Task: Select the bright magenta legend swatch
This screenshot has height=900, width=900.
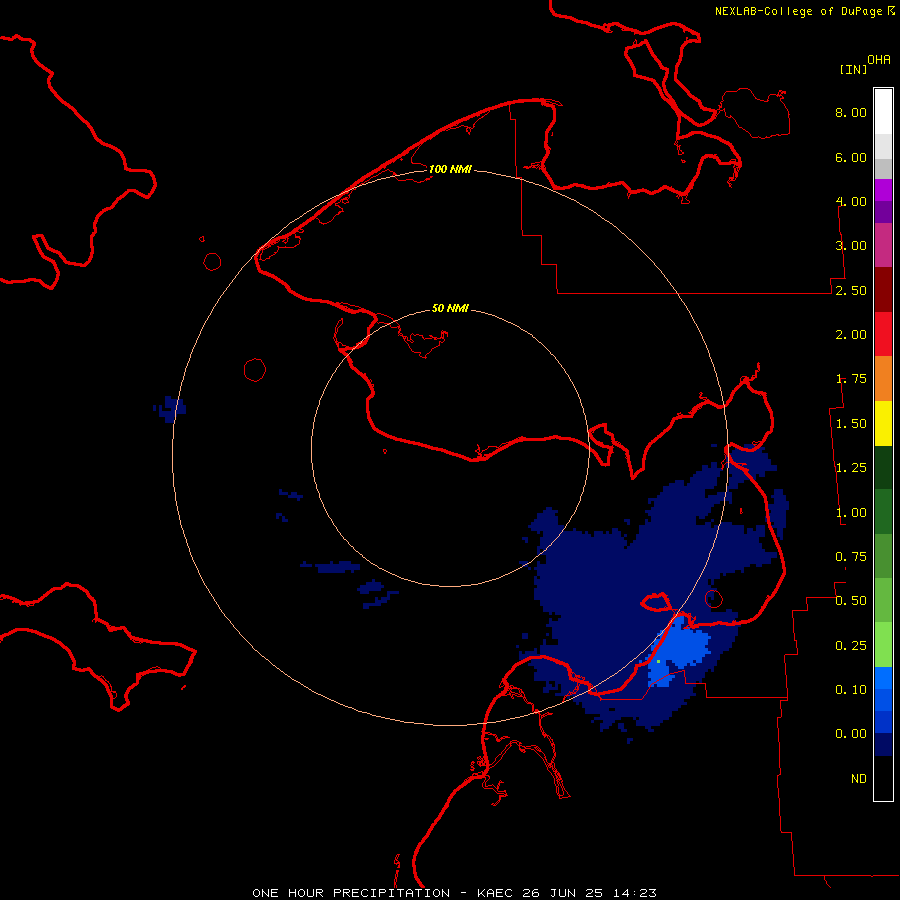Action: point(883,191)
